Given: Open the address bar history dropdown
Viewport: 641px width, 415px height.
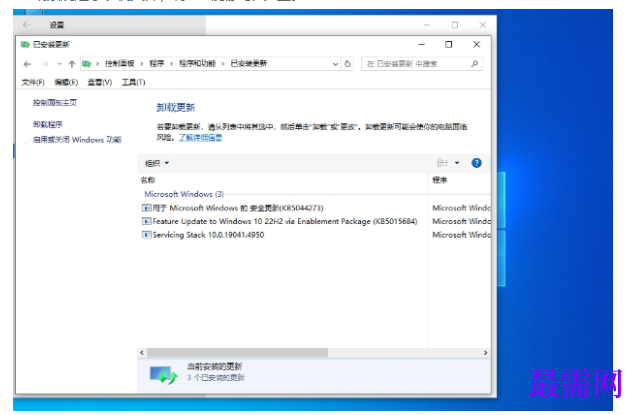Looking at the screenshot, I should click(335, 64).
